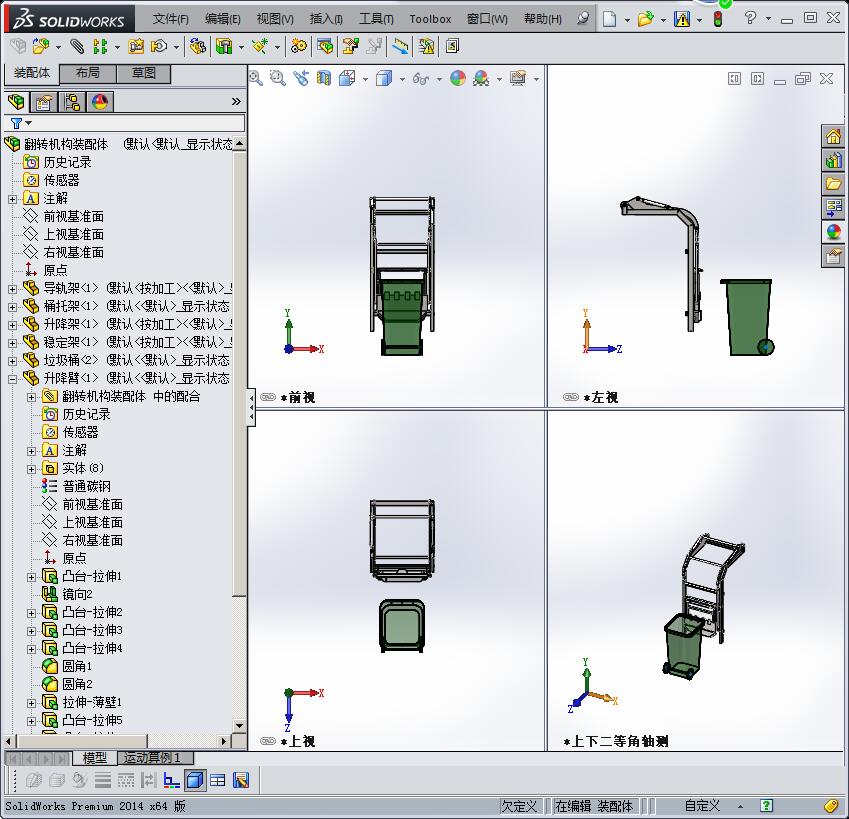Expand the 拉伸-薄壁1 feature
This screenshot has width=849, height=819.
point(31,704)
